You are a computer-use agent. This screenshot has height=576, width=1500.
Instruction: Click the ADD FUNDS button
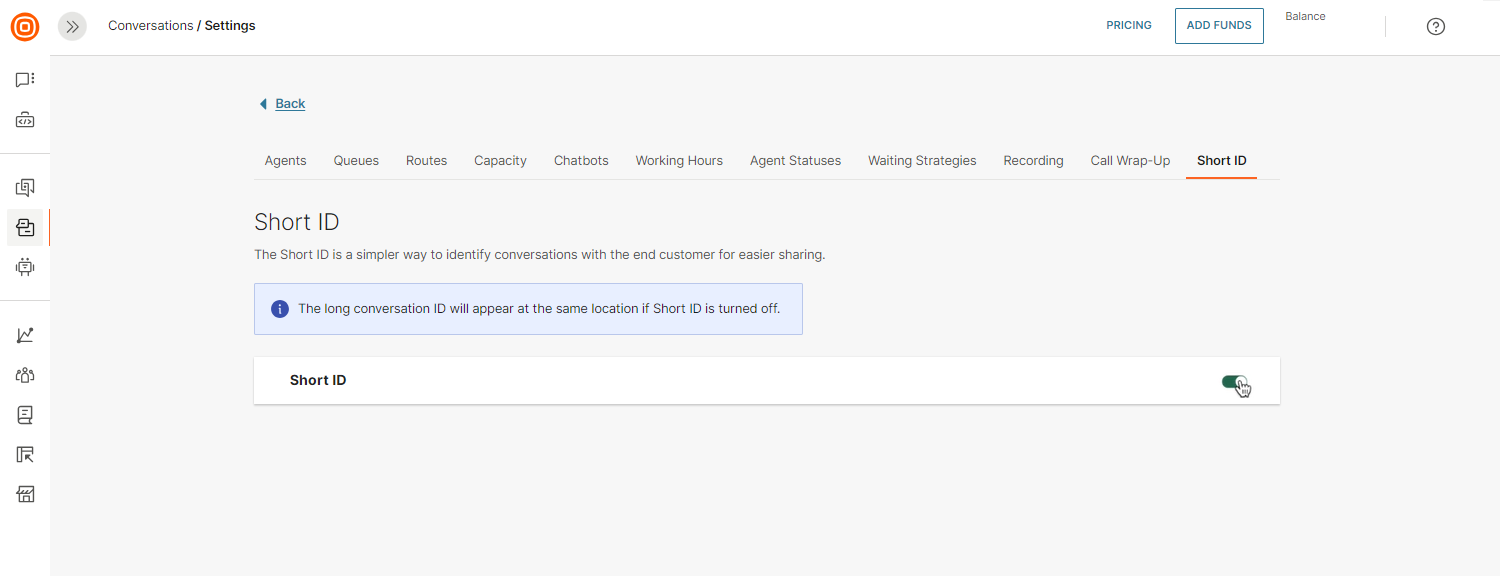tap(1219, 26)
